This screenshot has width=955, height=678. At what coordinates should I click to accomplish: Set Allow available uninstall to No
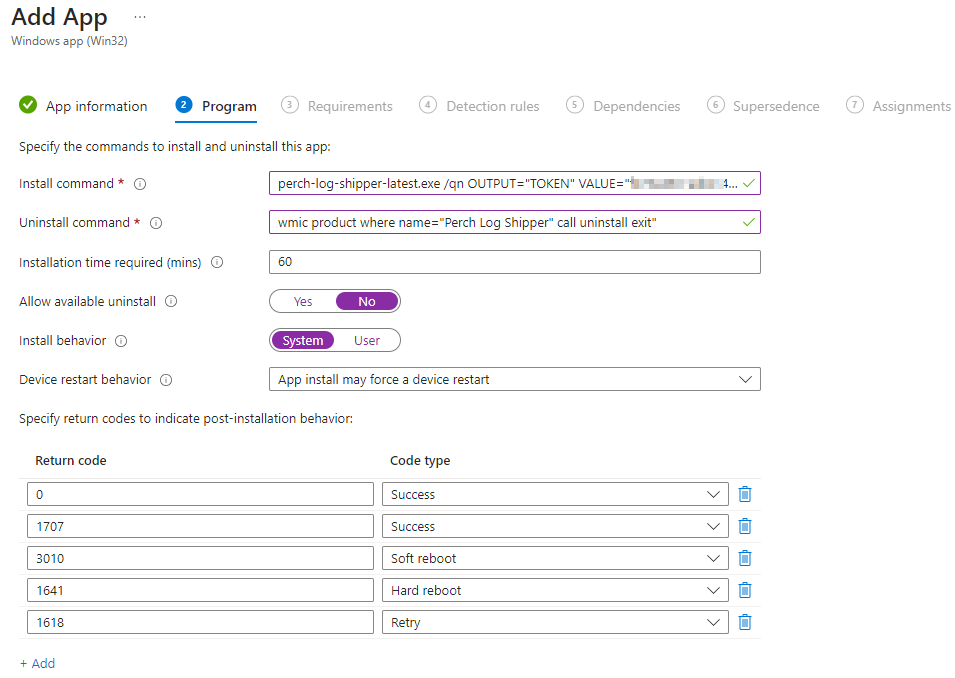366,301
